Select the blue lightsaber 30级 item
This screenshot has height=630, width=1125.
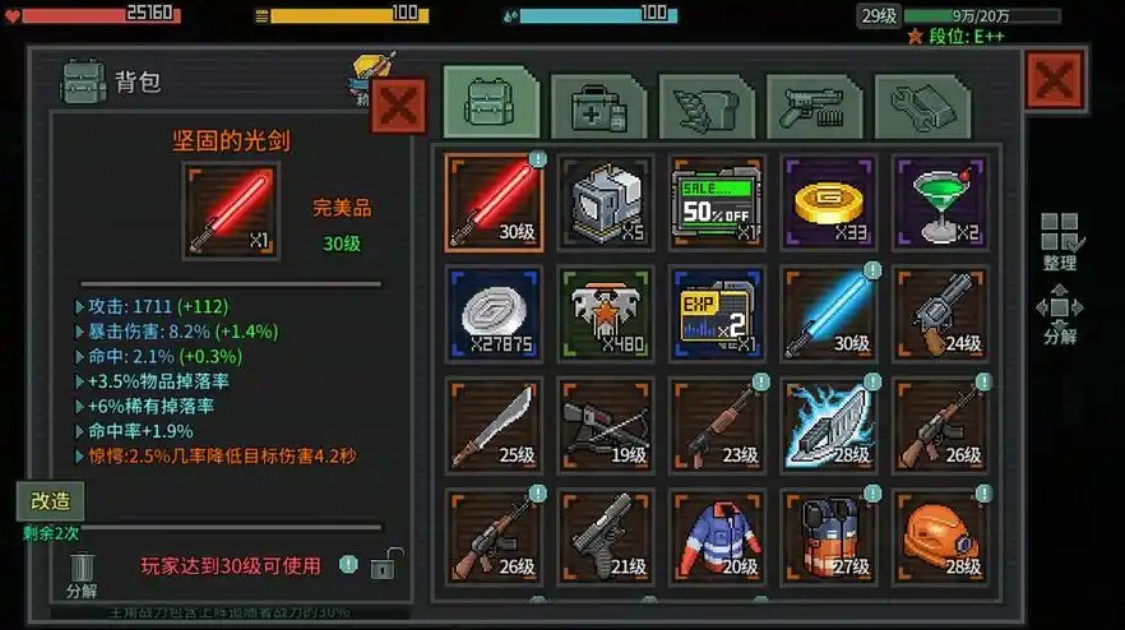829,314
